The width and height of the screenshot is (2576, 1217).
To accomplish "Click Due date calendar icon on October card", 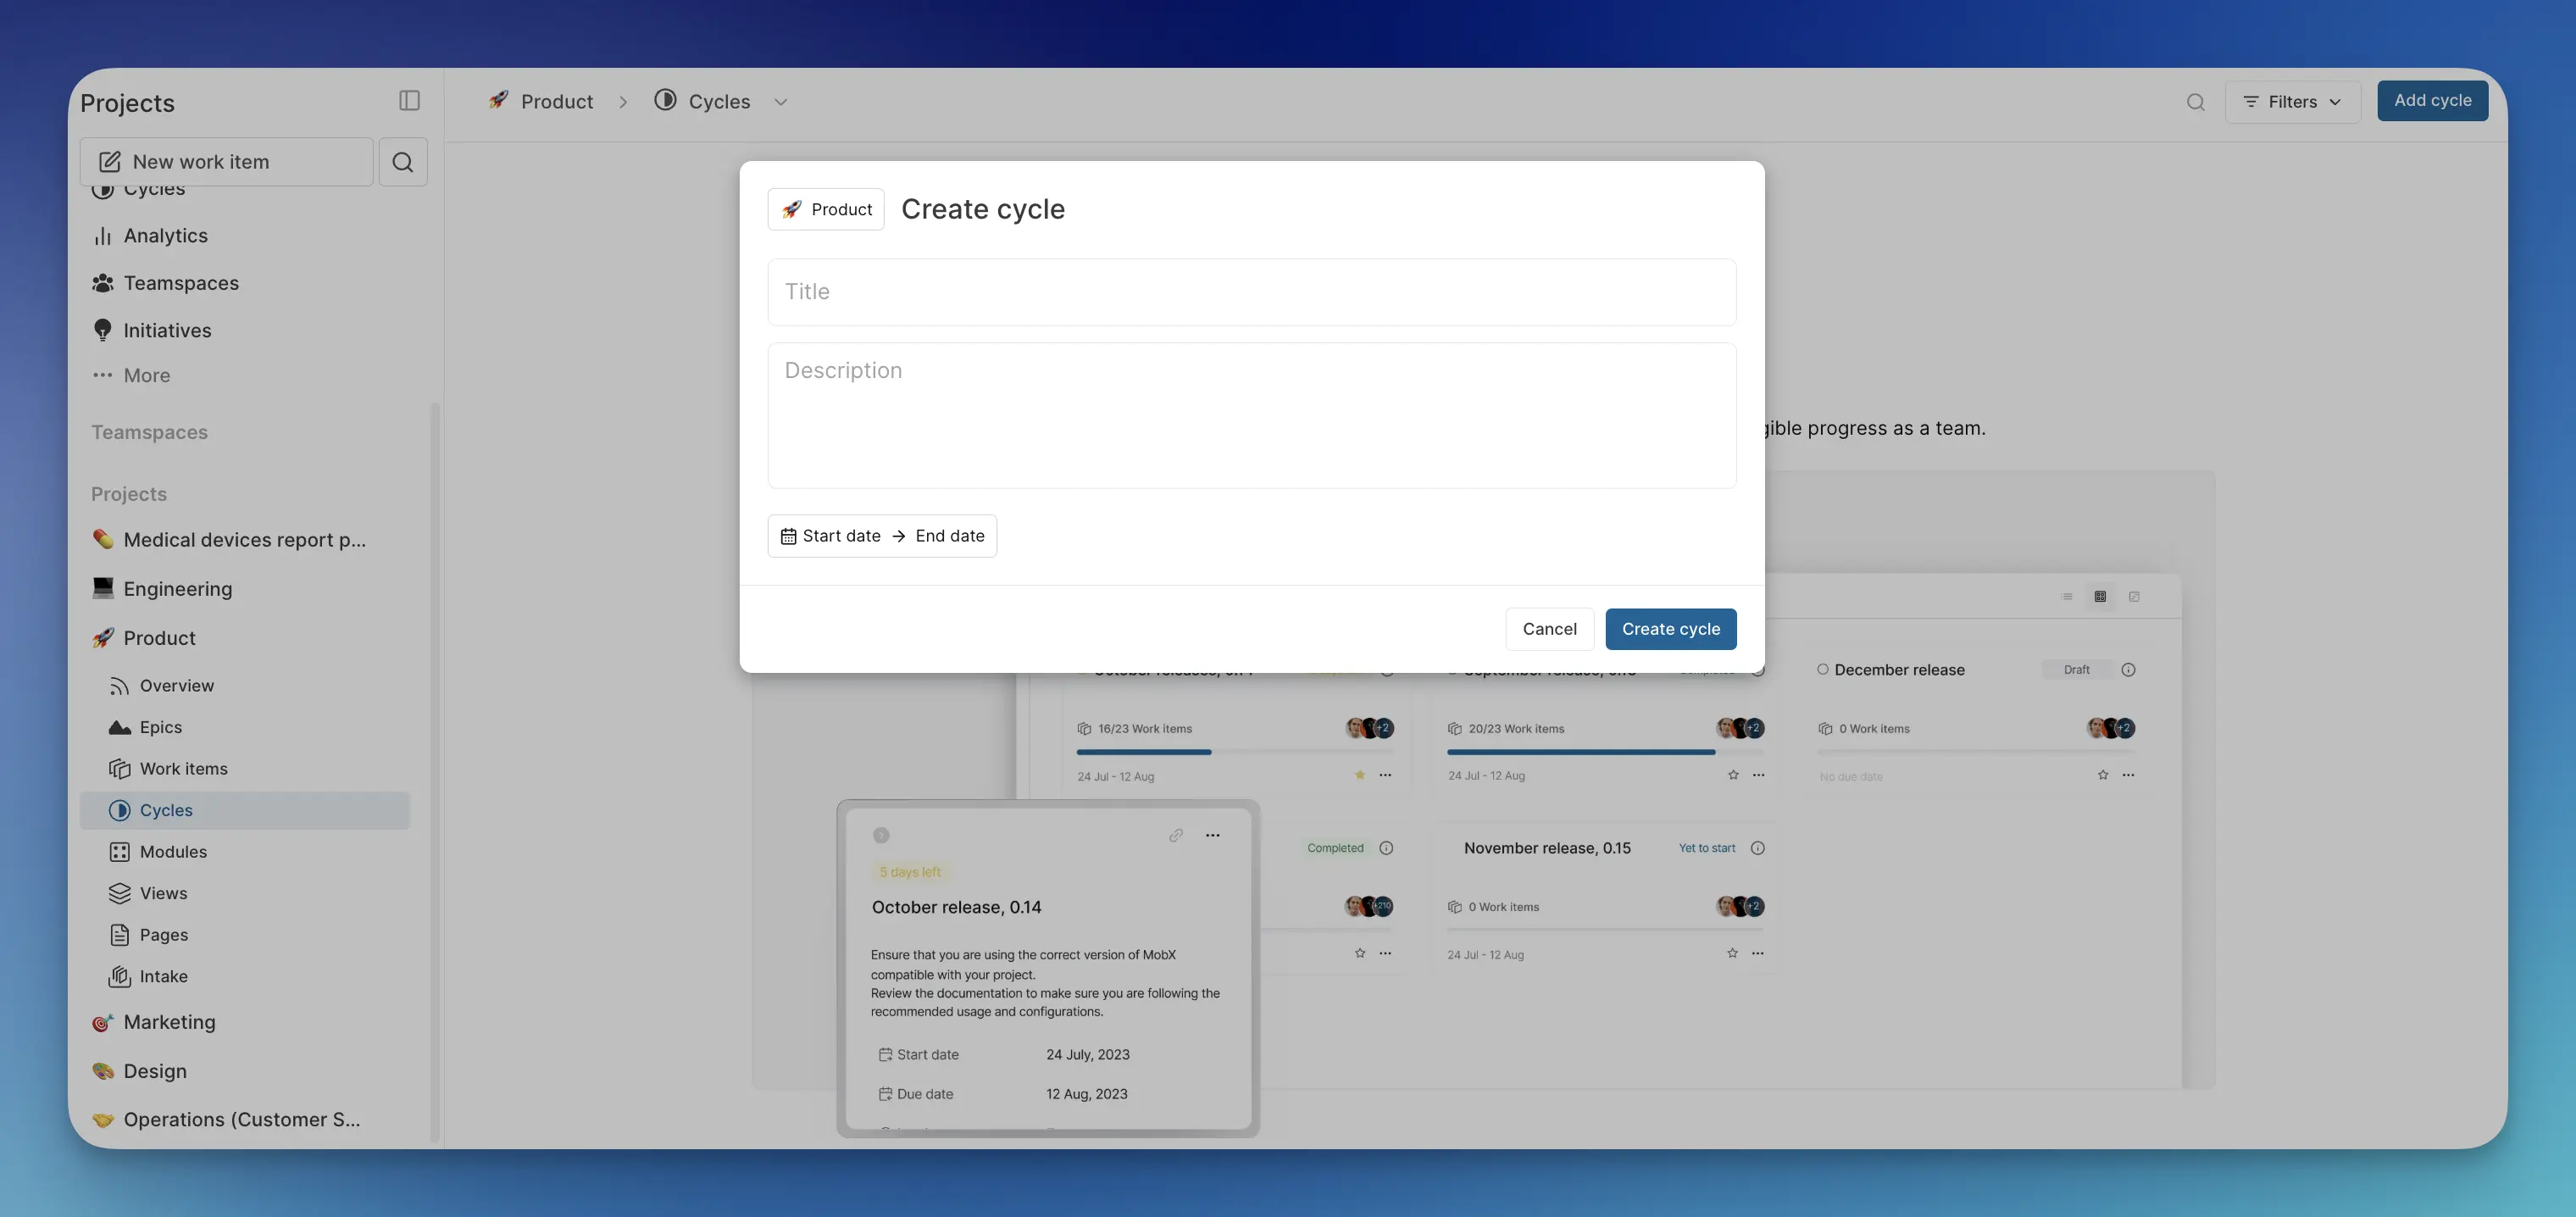I will point(885,1094).
